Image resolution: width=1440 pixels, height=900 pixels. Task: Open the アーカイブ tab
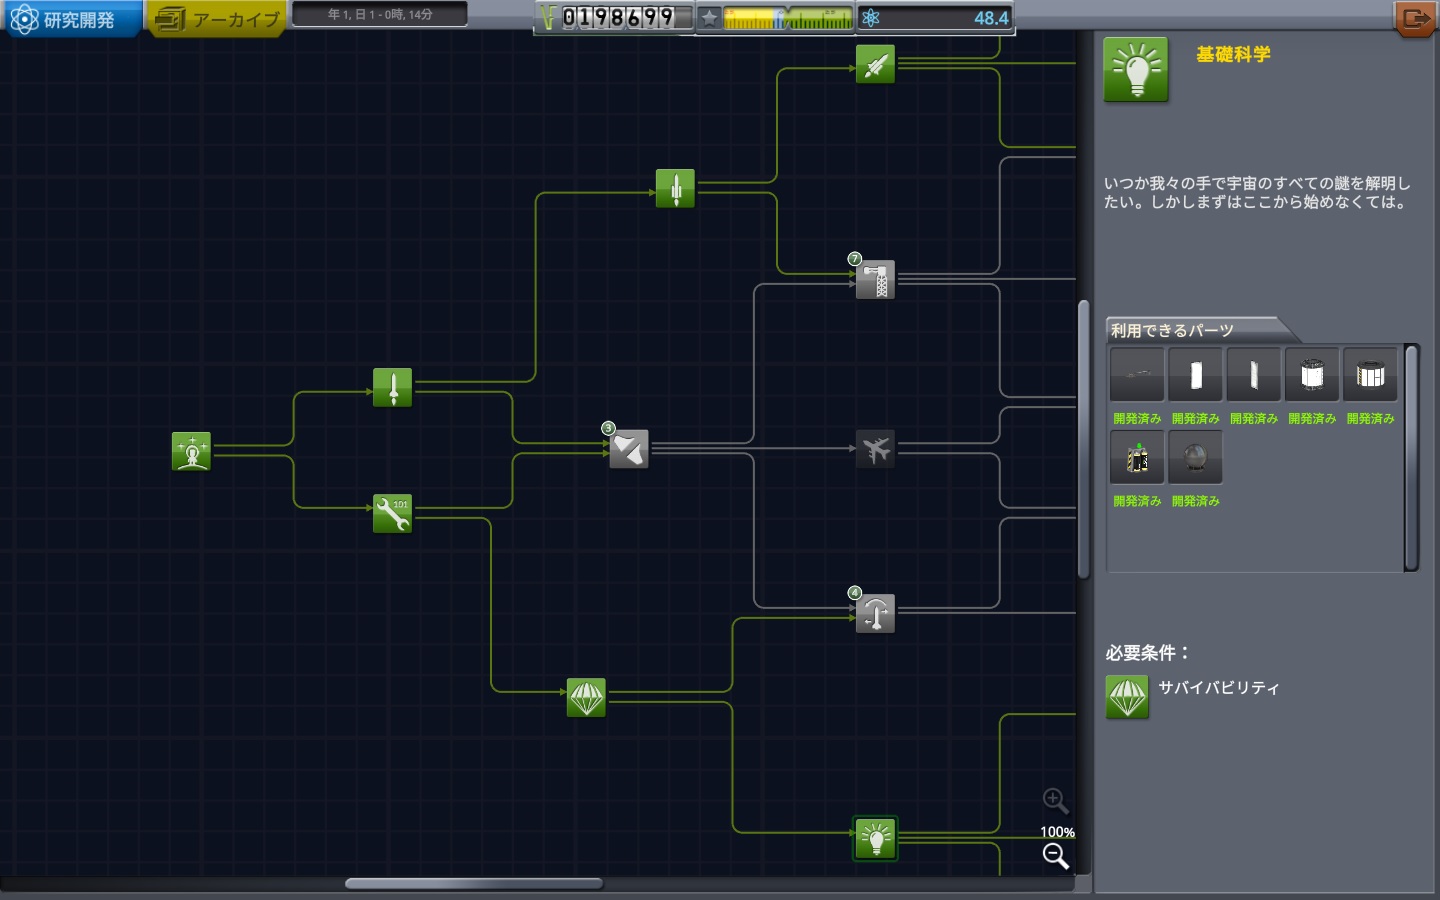tap(217, 19)
